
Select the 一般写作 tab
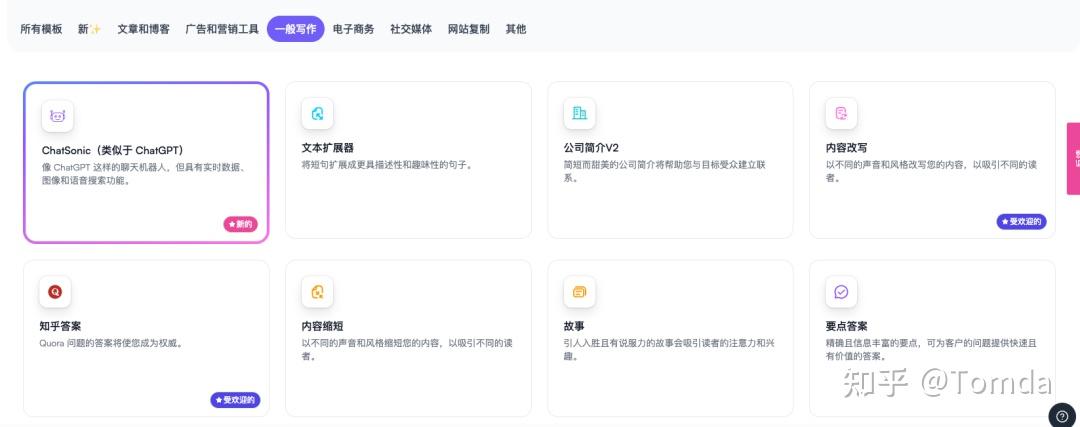coord(296,29)
